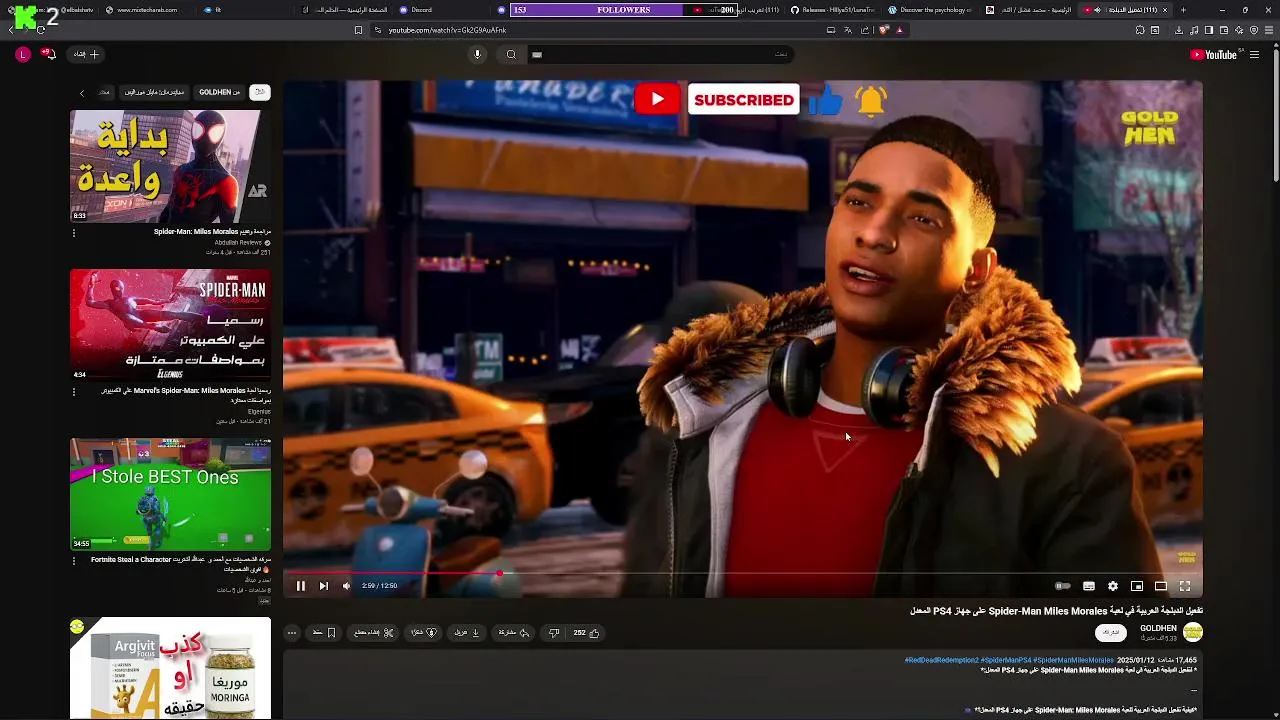Screen dimensions: 1280x720
Task: Click the browser address bar URL
Action: pyautogui.click(x=447, y=30)
